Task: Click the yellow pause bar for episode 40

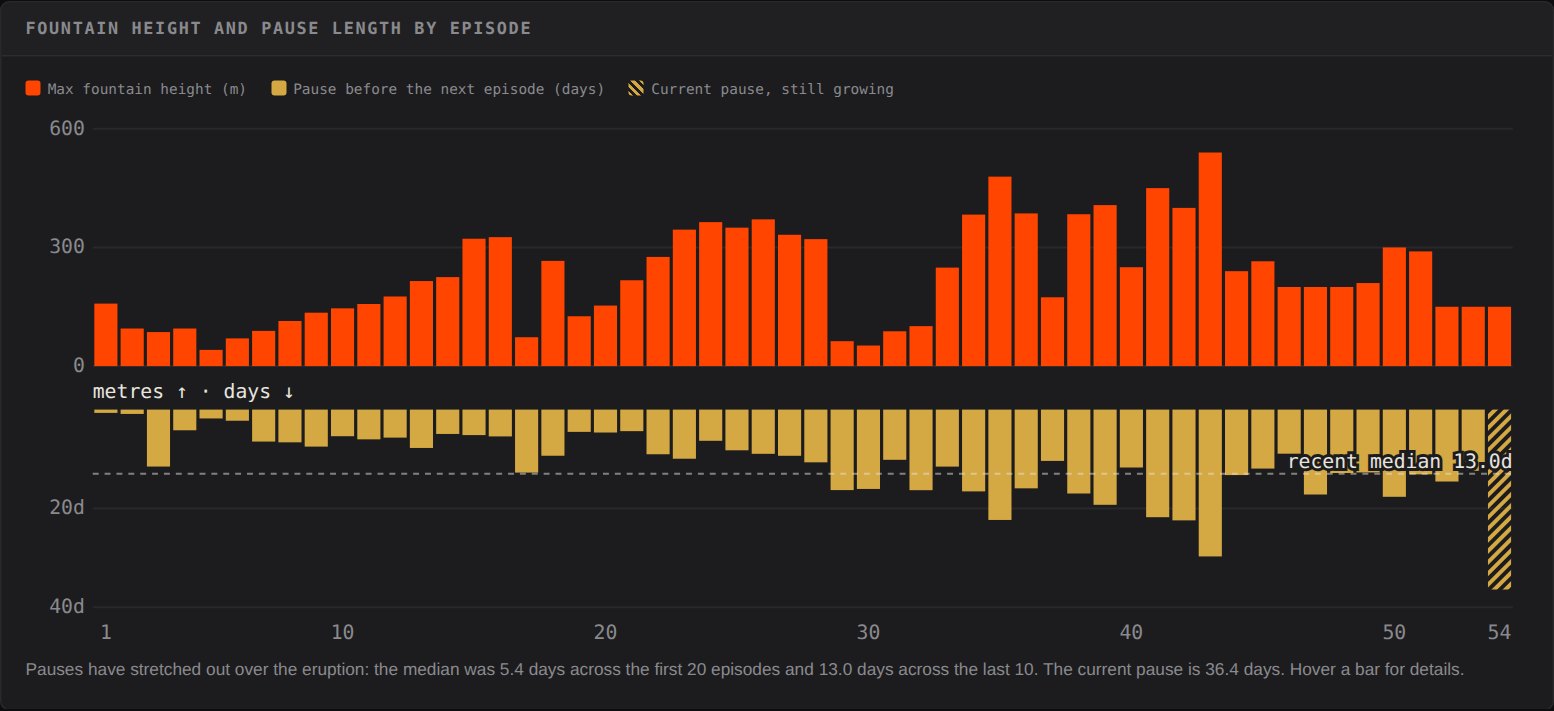Action: [x=1131, y=439]
